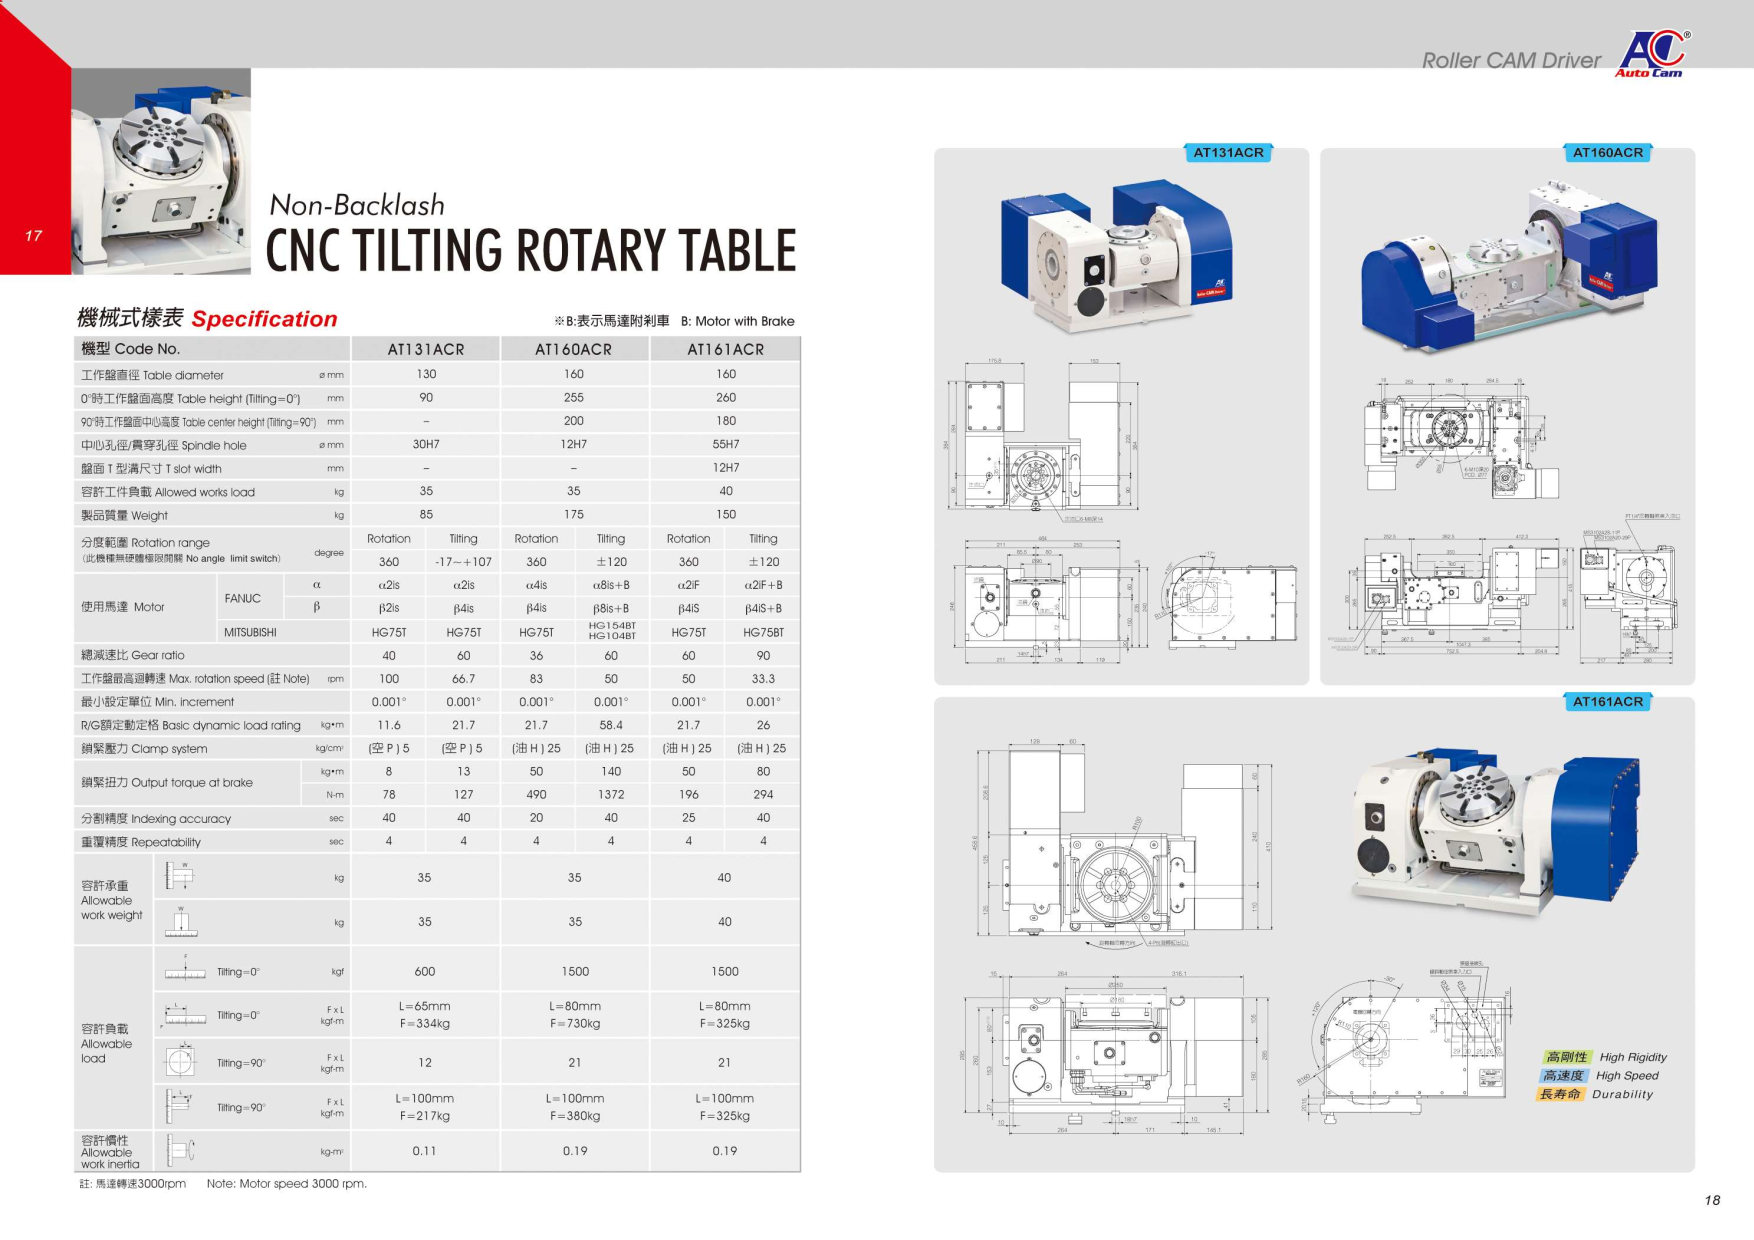
Task: Click the vertical-mount allowable work weight diagram
Action: pos(181,922)
